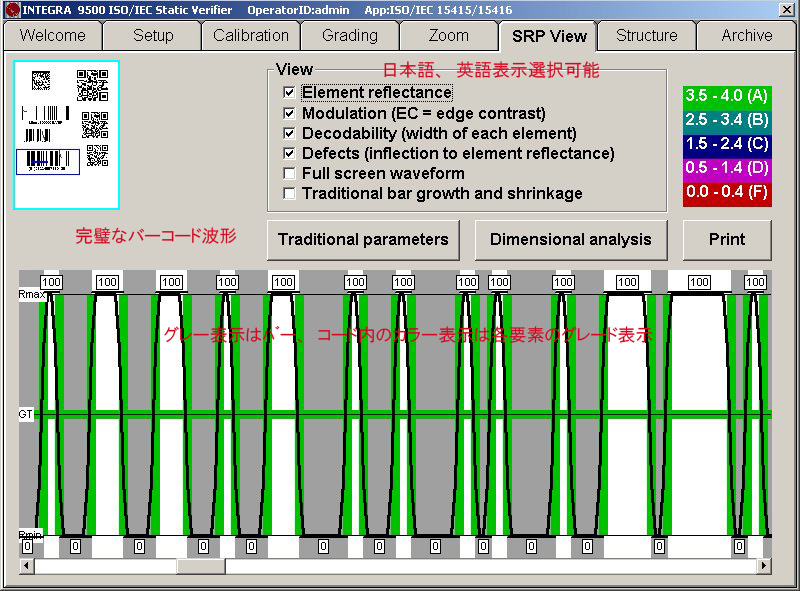Image resolution: width=800 pixels, height=591 pixels.
Task: Select the Zoom tab
Action: click(448, 35)
